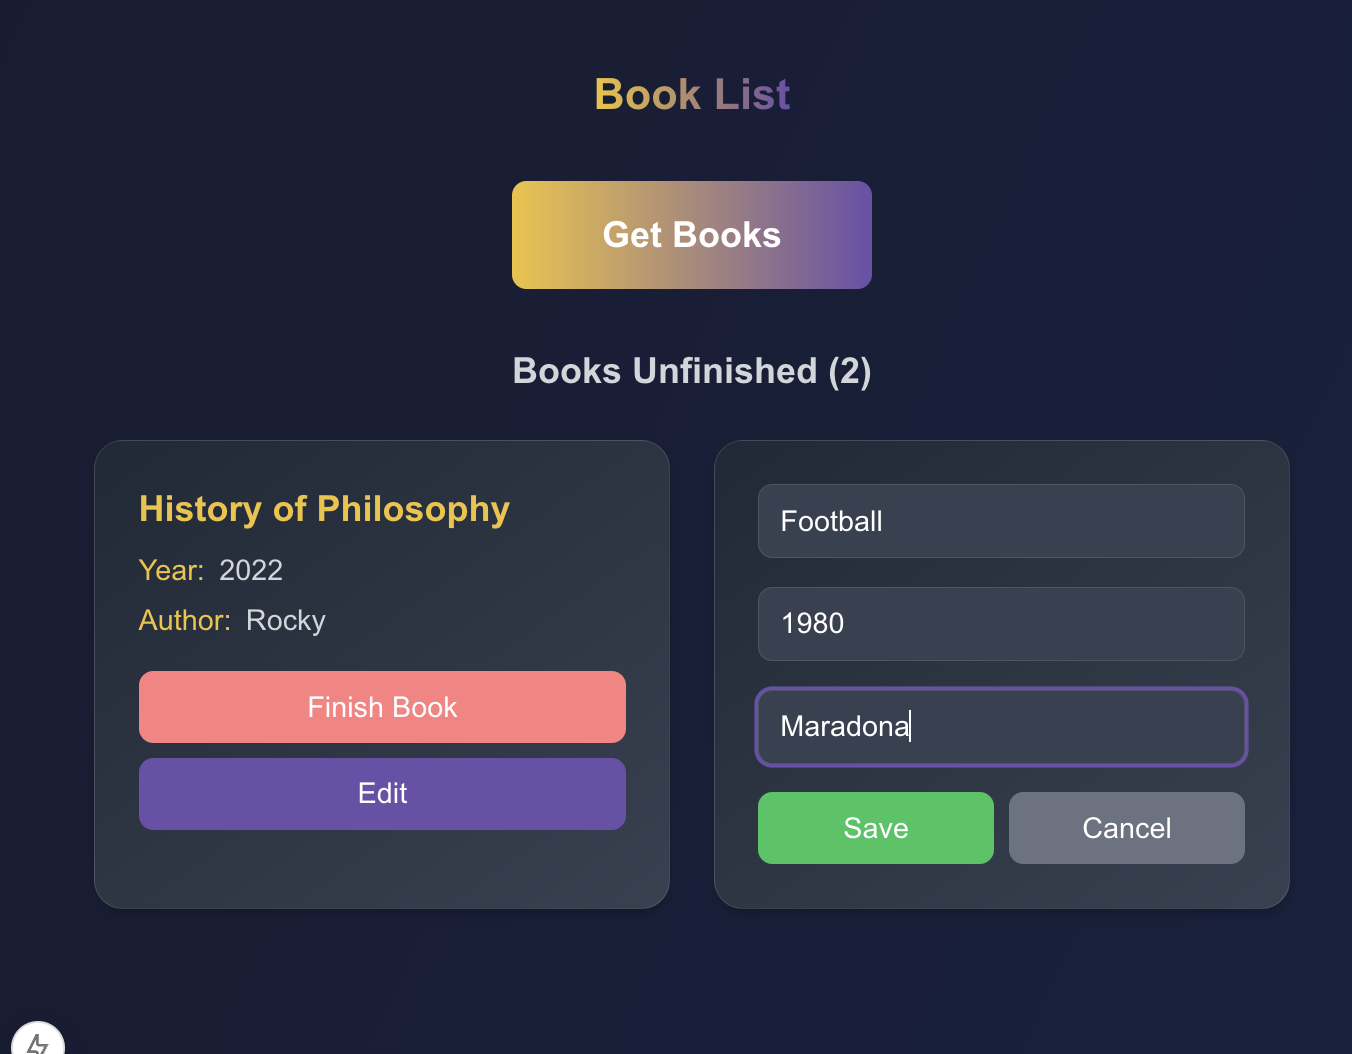Click the word List in the heading
Image resolution: width=1352 pixels, height=1054 pixels.
click(752, 95)
